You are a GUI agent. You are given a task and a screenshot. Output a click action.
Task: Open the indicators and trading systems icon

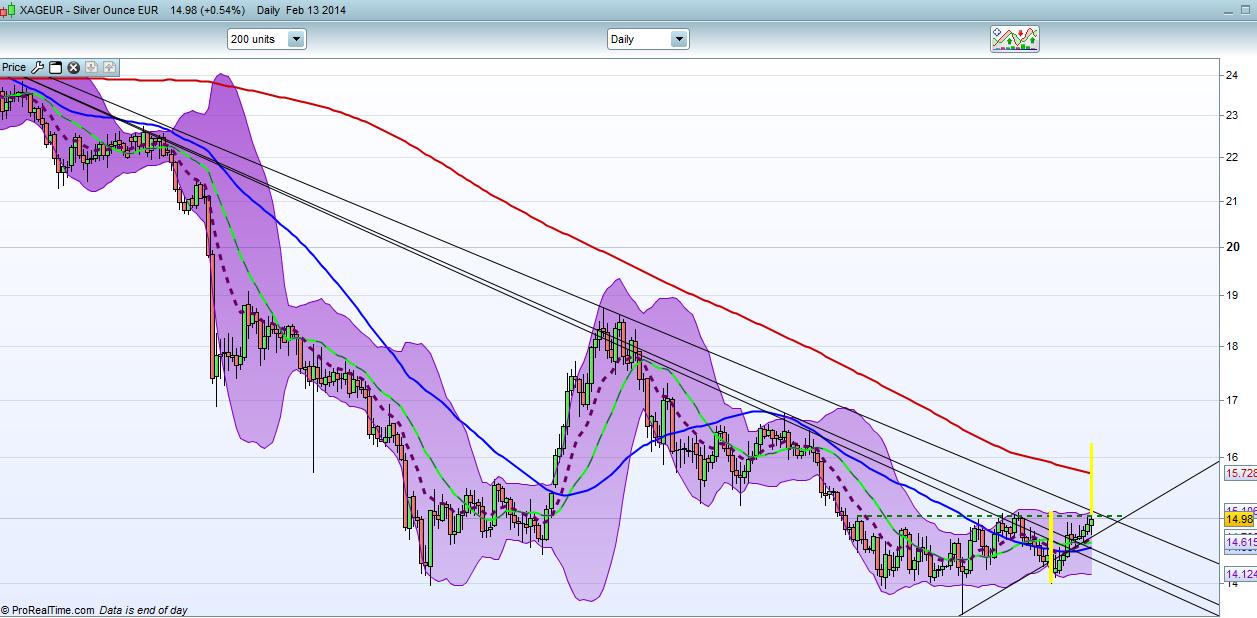tap(1014, 39)
